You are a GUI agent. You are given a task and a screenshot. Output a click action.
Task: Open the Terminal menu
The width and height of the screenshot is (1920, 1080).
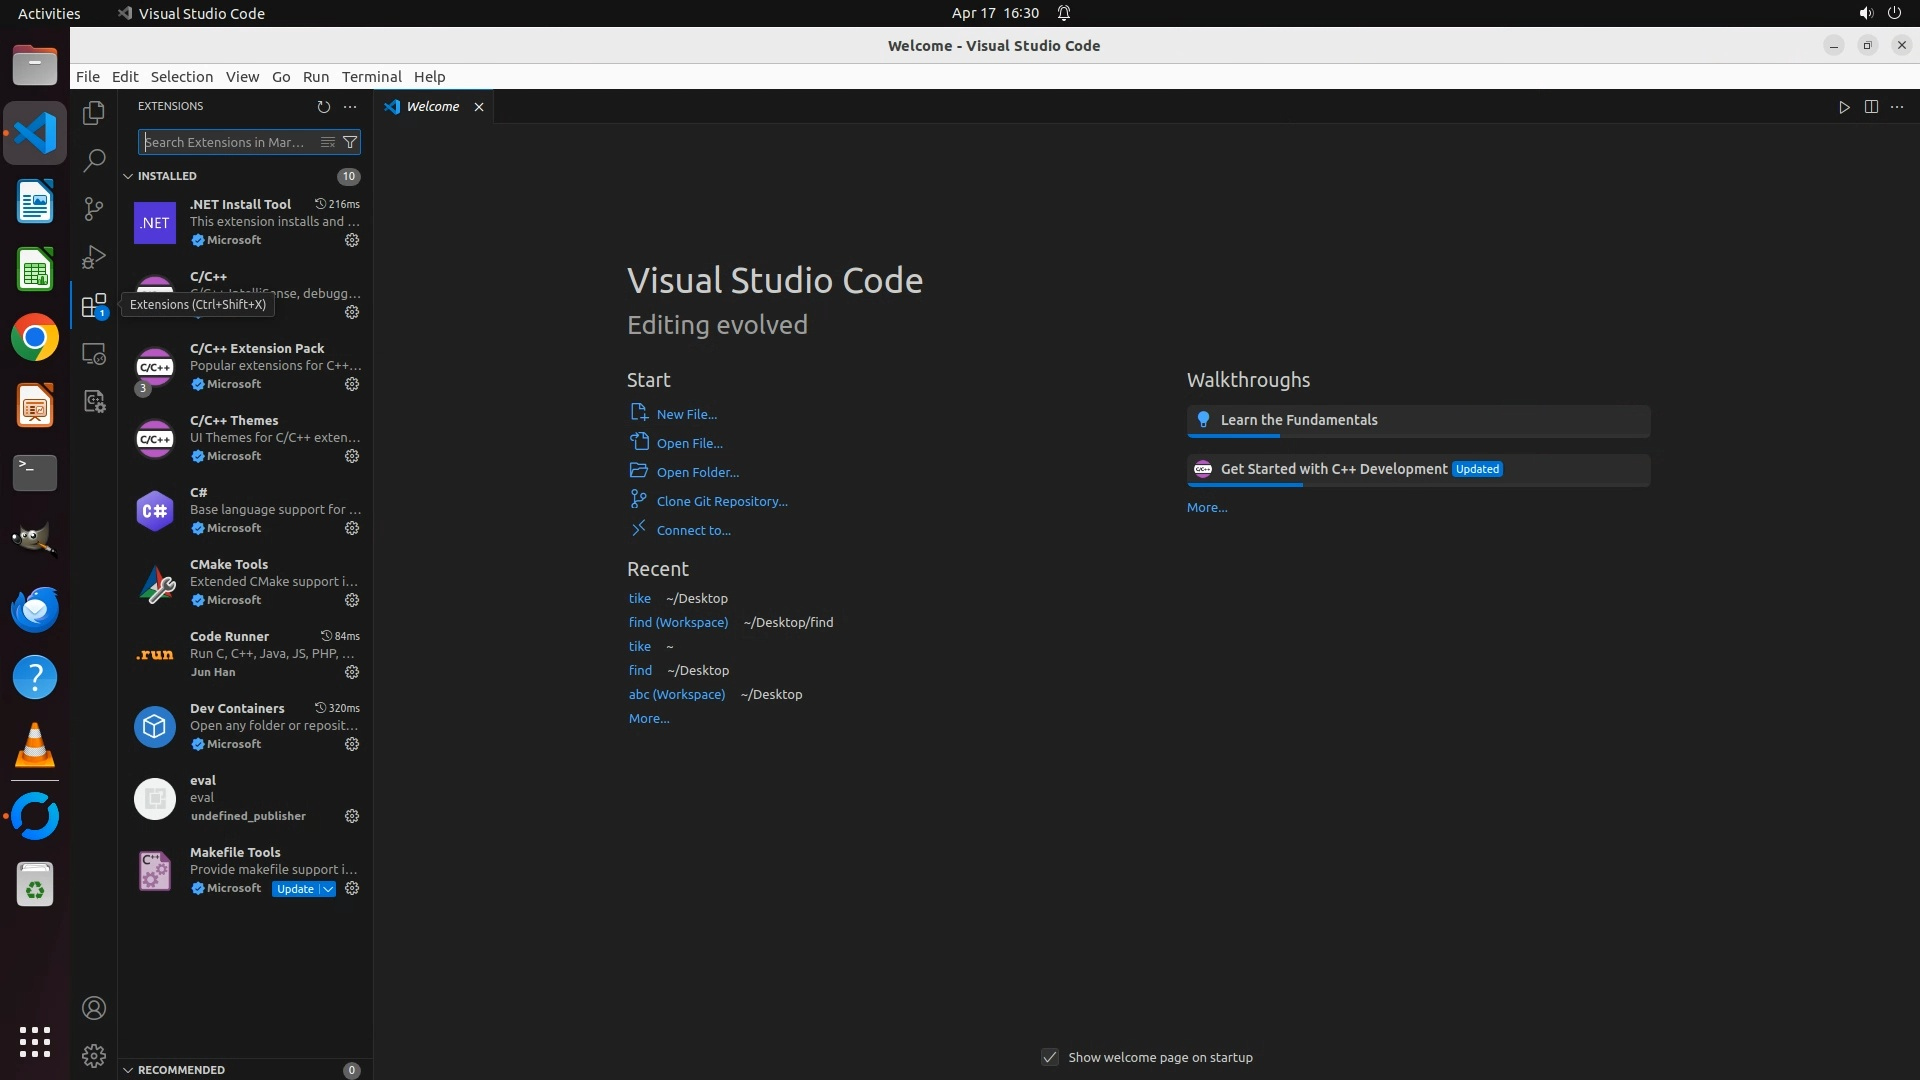[x=371, y=77]
